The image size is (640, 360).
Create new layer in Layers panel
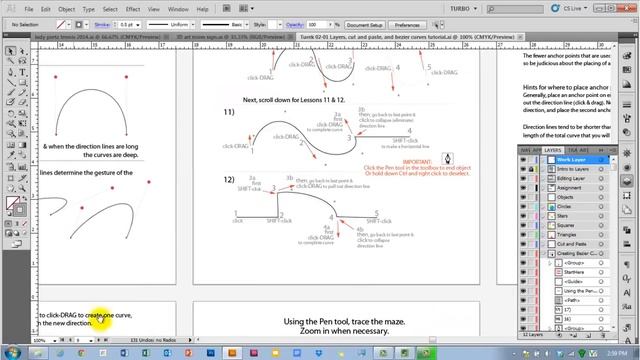point(588,335)
